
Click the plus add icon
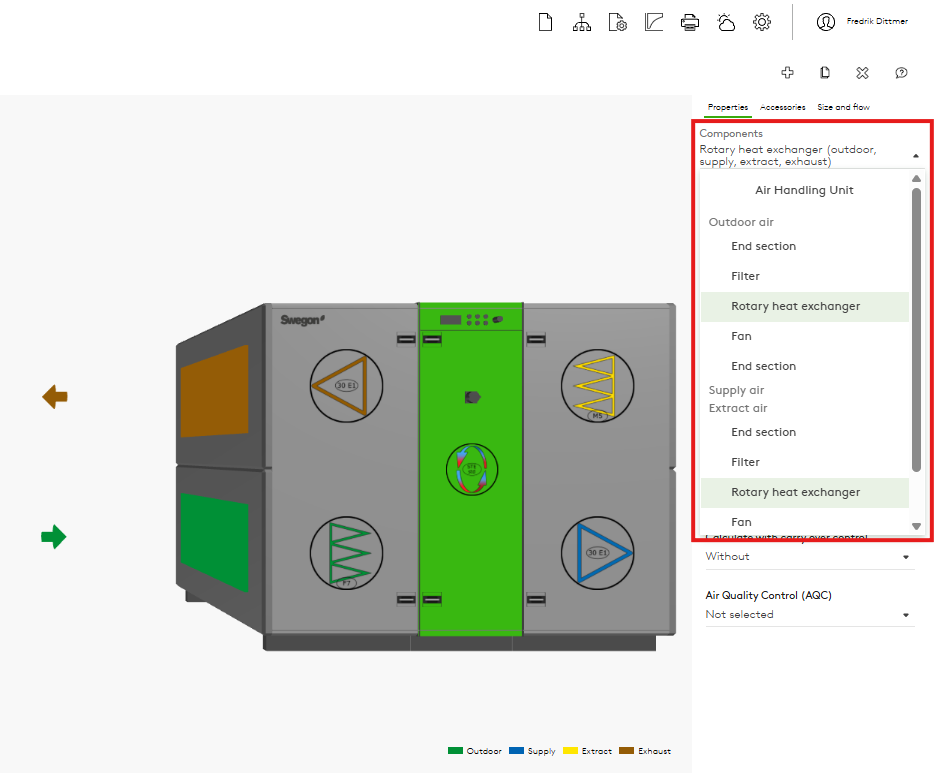click(788, 72)
